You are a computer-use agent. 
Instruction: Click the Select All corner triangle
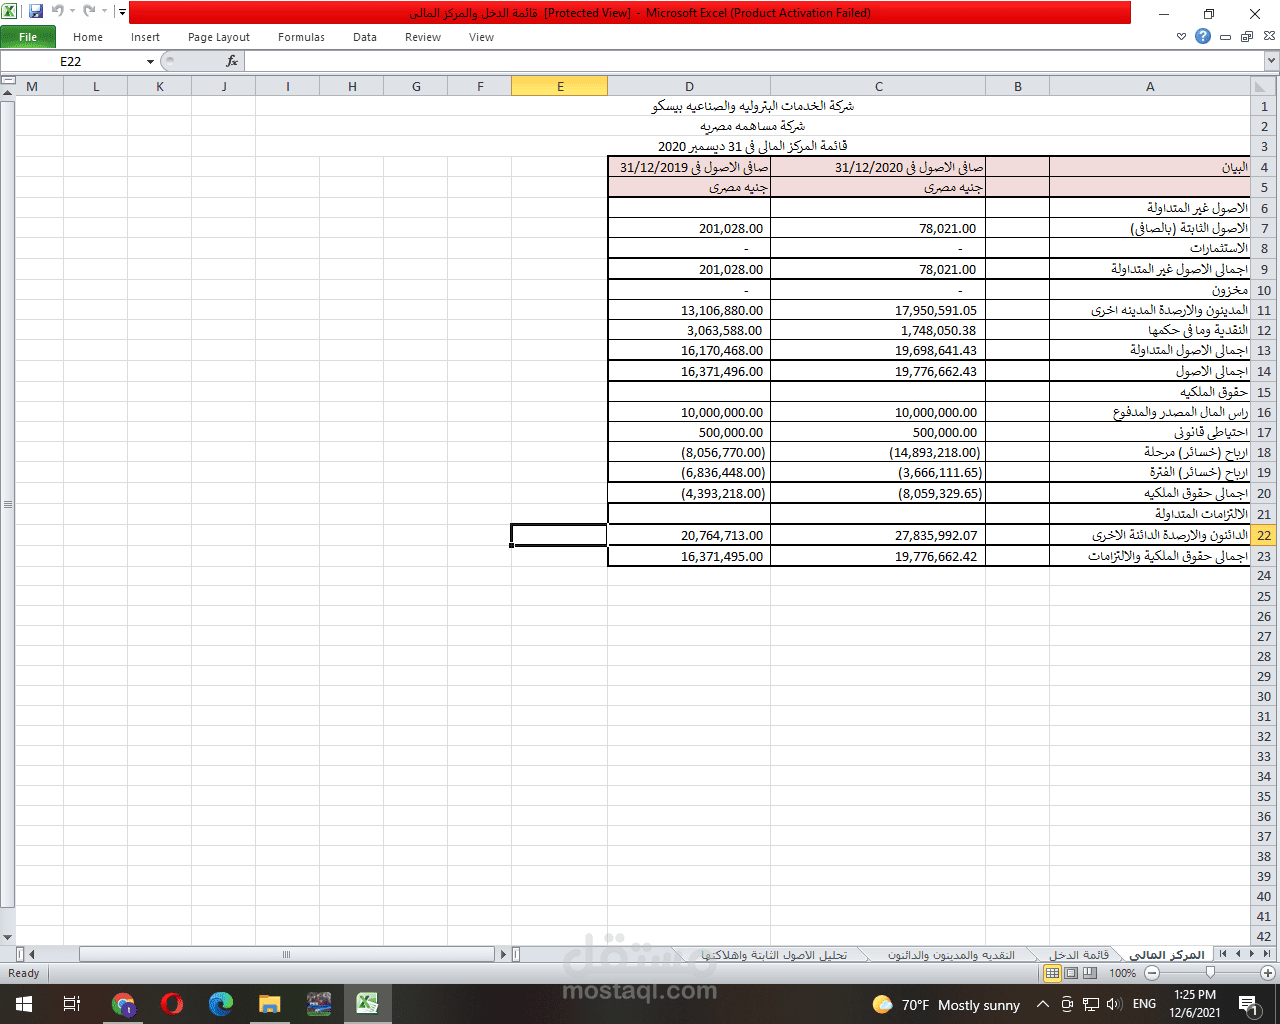click(1264, 87)
